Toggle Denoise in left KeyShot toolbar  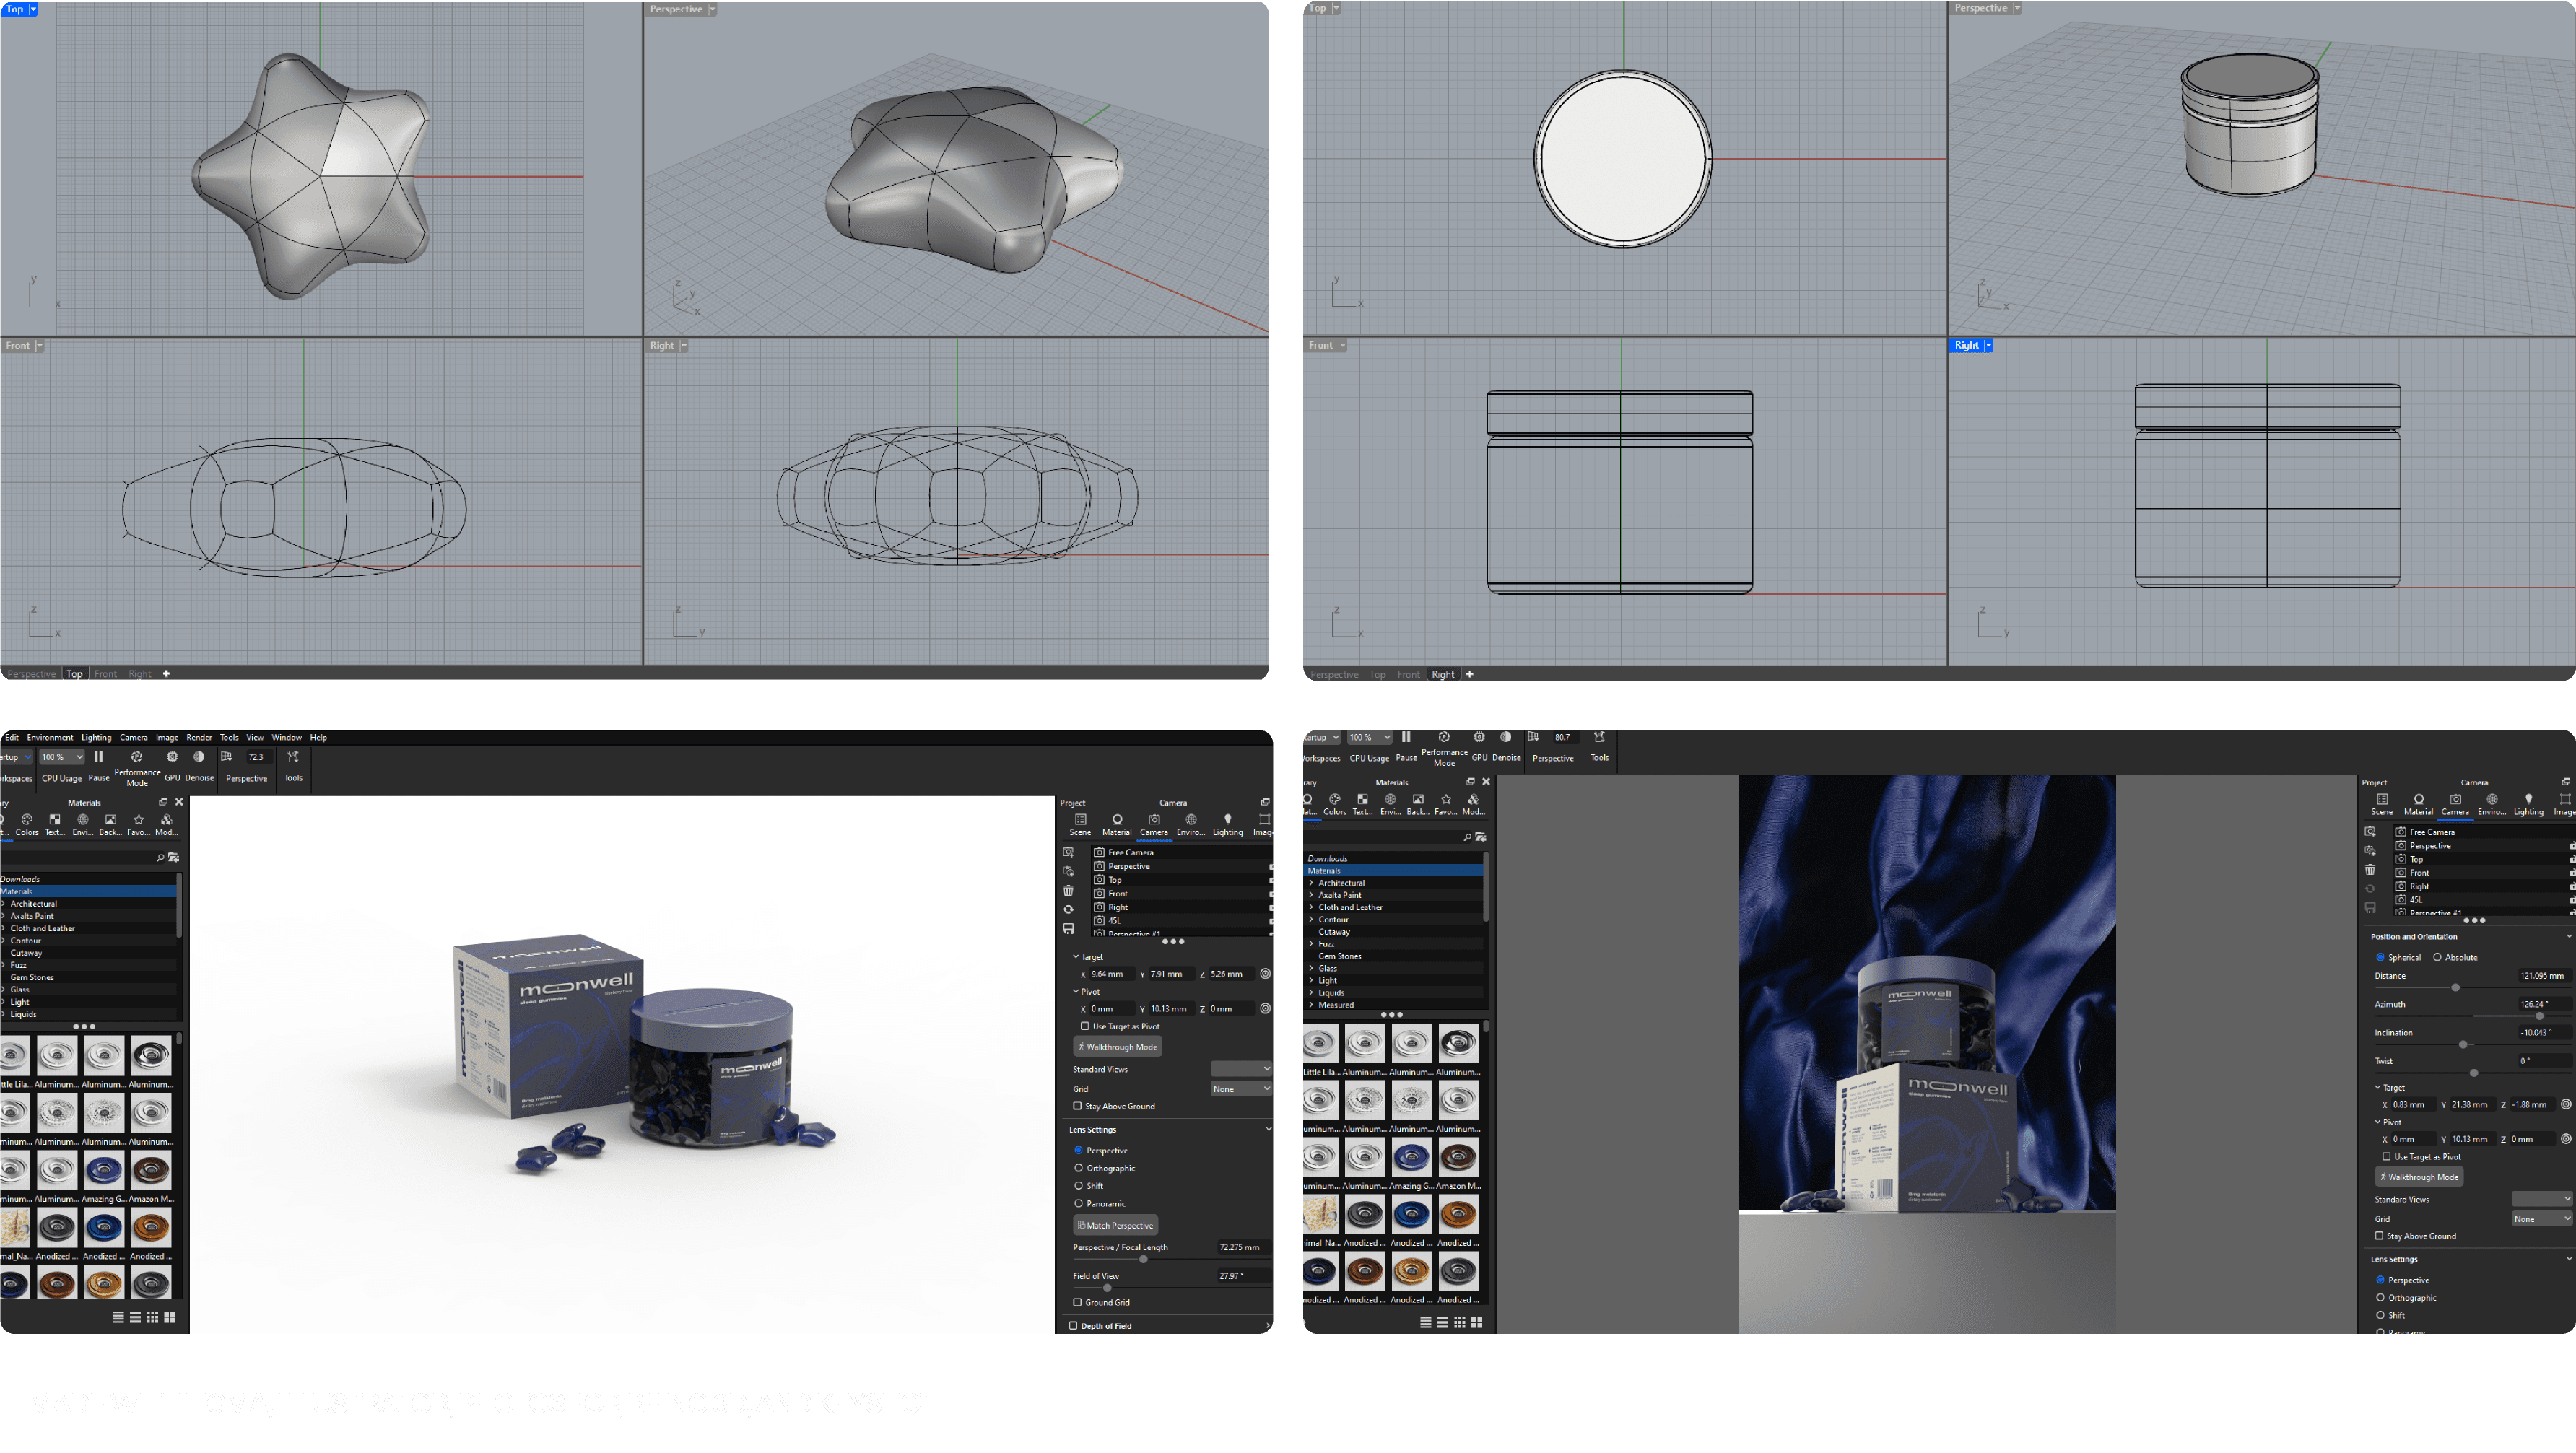click(x=199, y=758)
